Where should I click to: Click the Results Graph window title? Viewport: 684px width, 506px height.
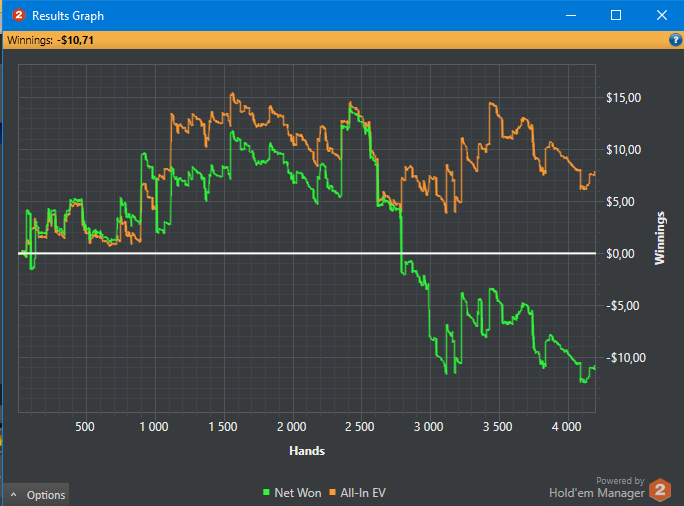(x=68, y=16)
